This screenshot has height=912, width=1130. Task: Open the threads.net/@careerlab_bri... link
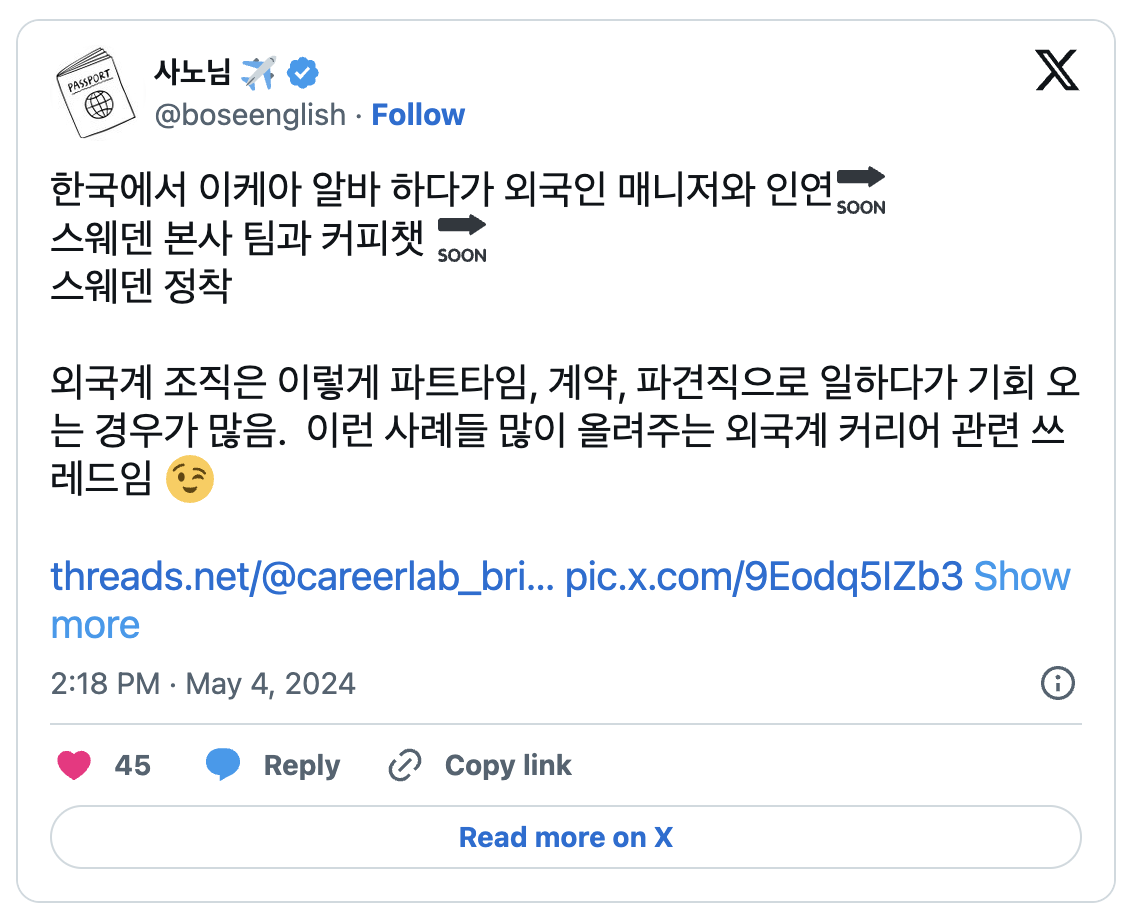296,576
